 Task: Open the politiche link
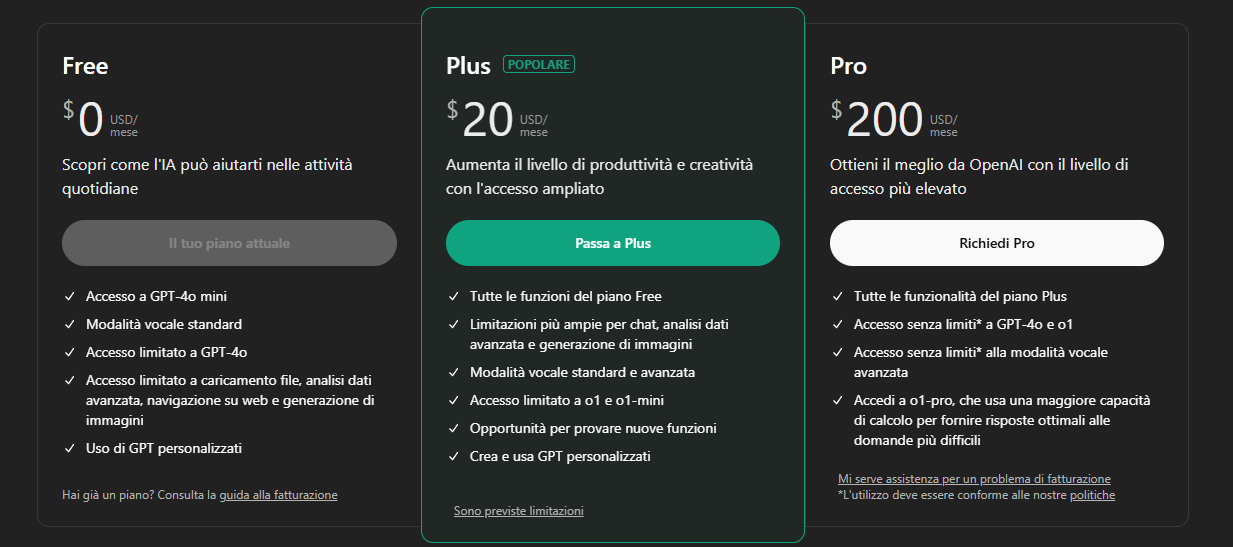1092,495
